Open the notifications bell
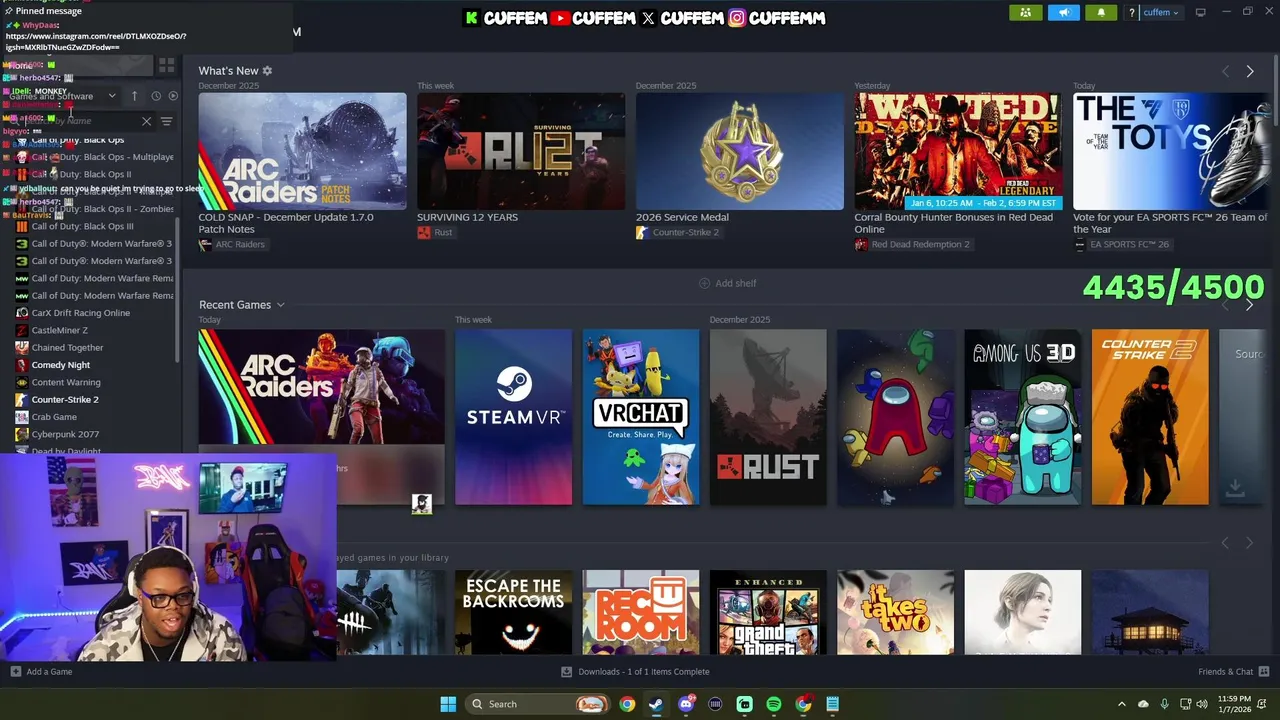Viewport: 1280px width, 720px height. pos(1101,13)
